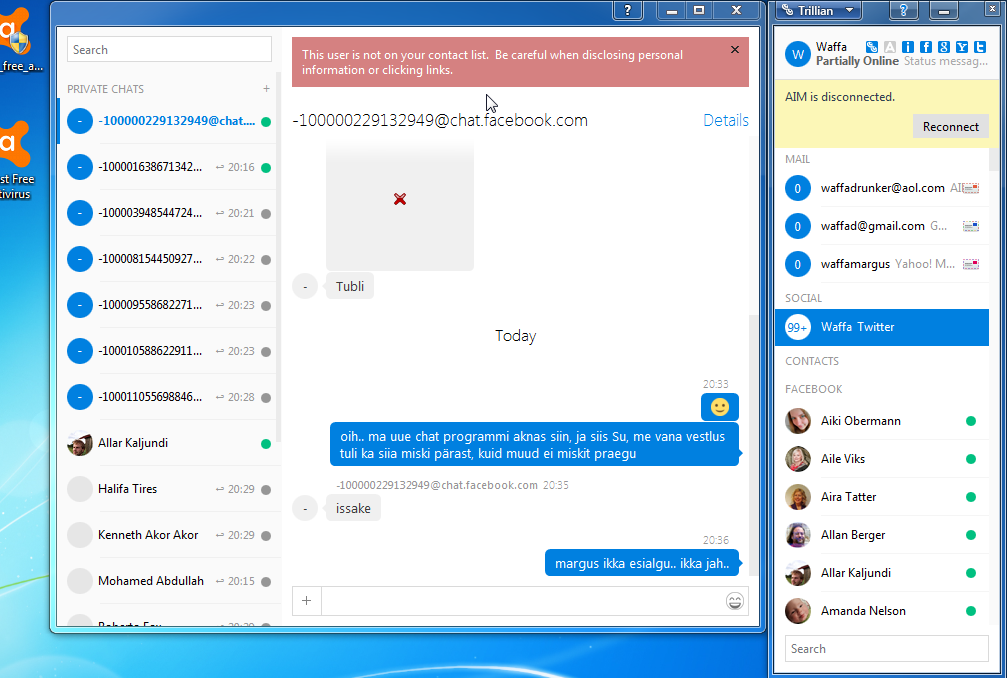The width and height of the screenshot is (1007, 678).
Task: Add a new private chat with the plus icon
Action: 266,89
